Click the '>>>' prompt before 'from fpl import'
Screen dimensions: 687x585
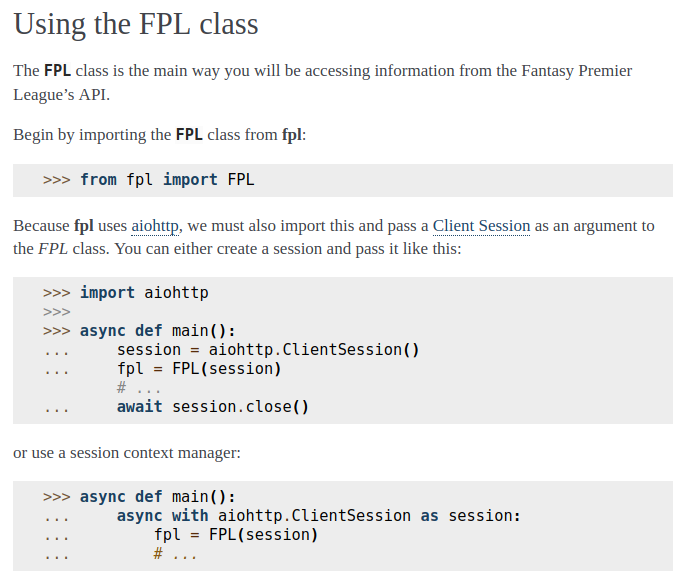(x=57, y=180)
